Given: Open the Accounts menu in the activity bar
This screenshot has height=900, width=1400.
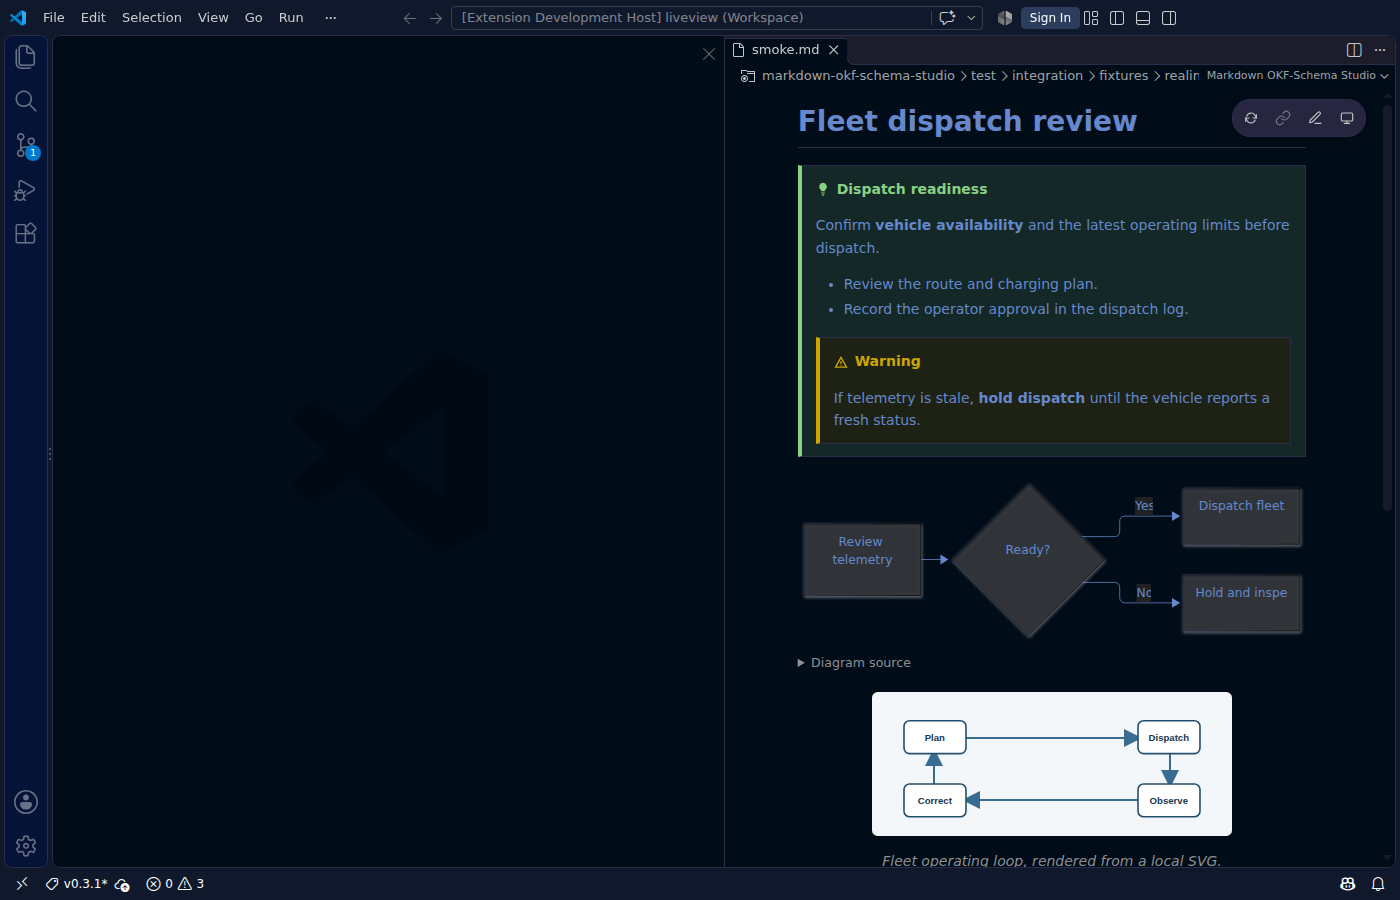Looking at the screenshot, I should (x=26, y=802).
